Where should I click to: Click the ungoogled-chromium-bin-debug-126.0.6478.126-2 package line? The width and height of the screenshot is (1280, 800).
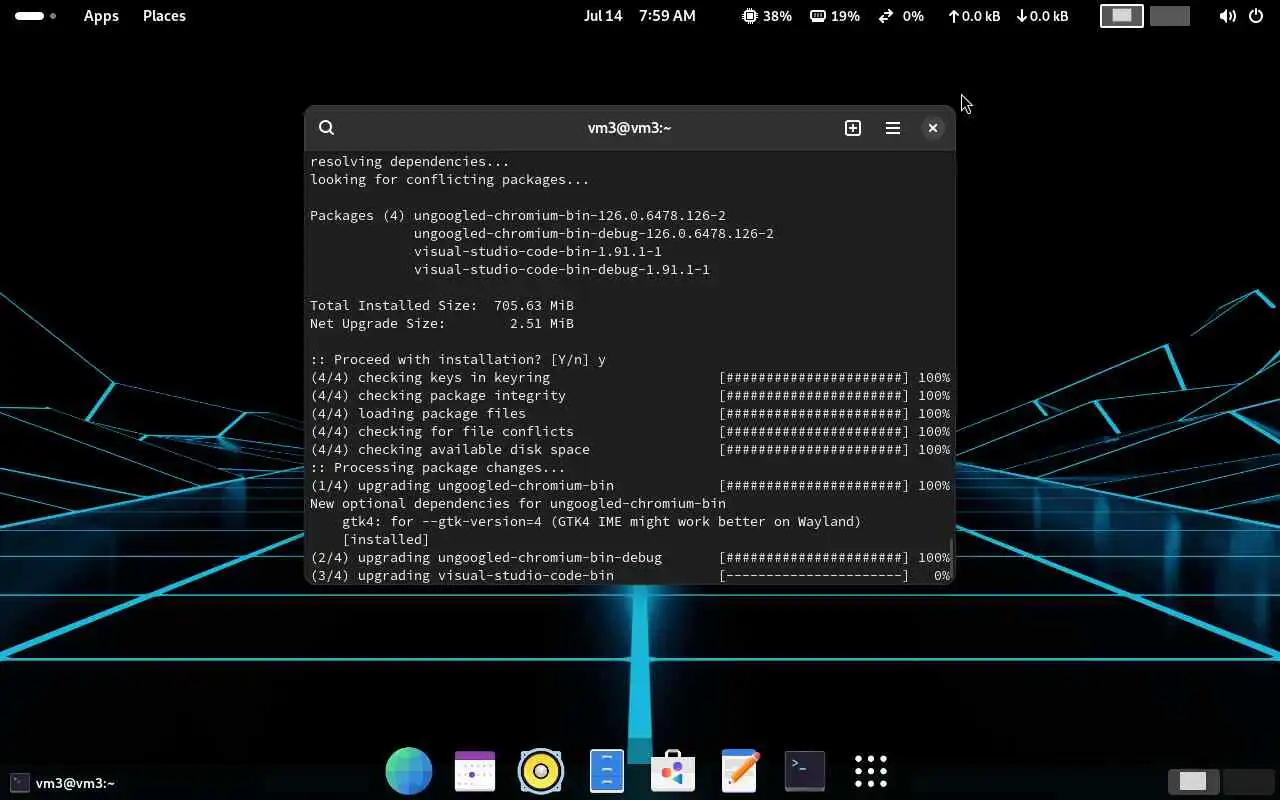594,234
